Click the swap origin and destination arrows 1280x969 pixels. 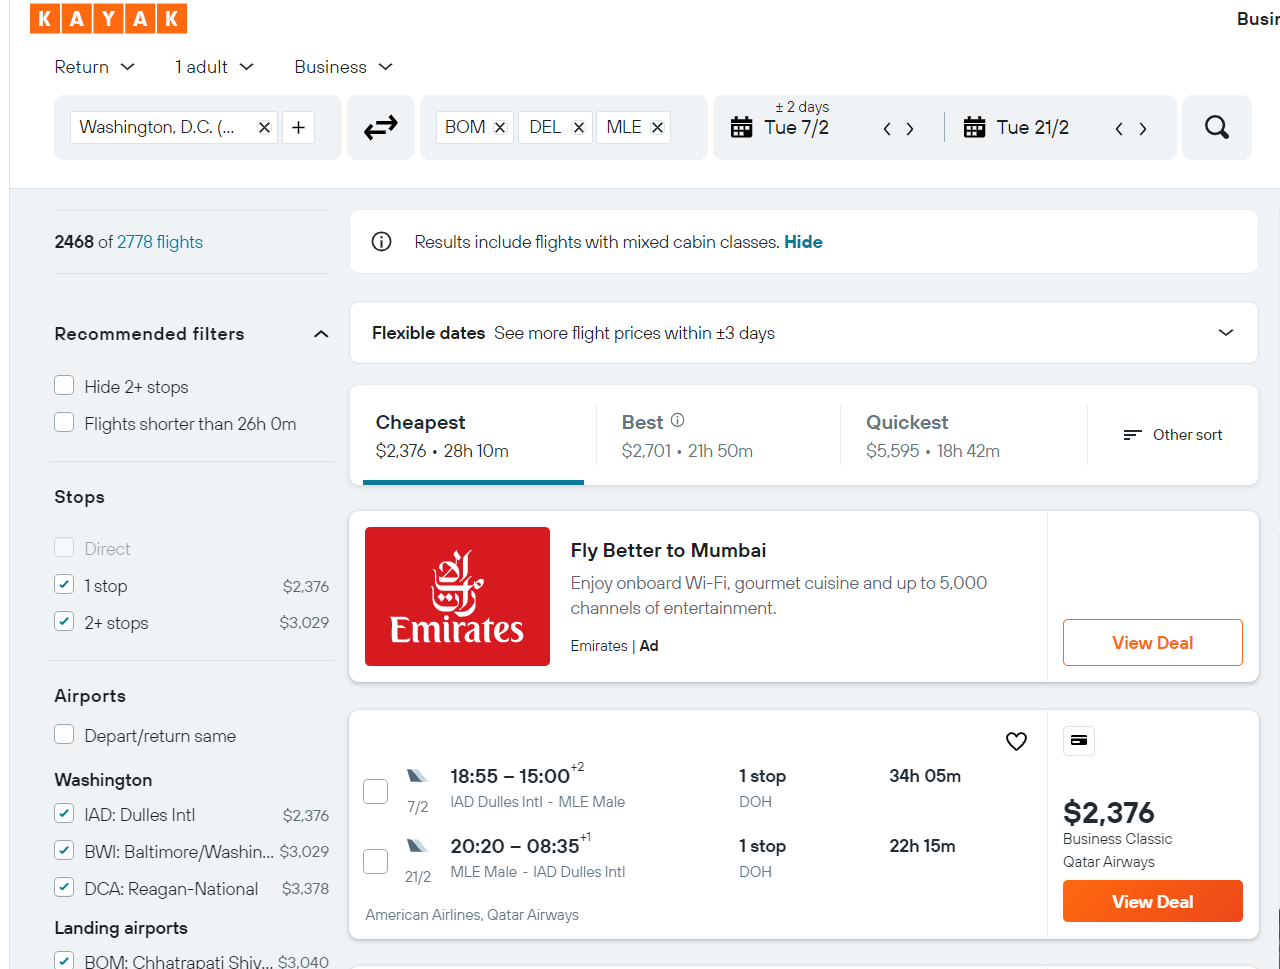(380, 127)
